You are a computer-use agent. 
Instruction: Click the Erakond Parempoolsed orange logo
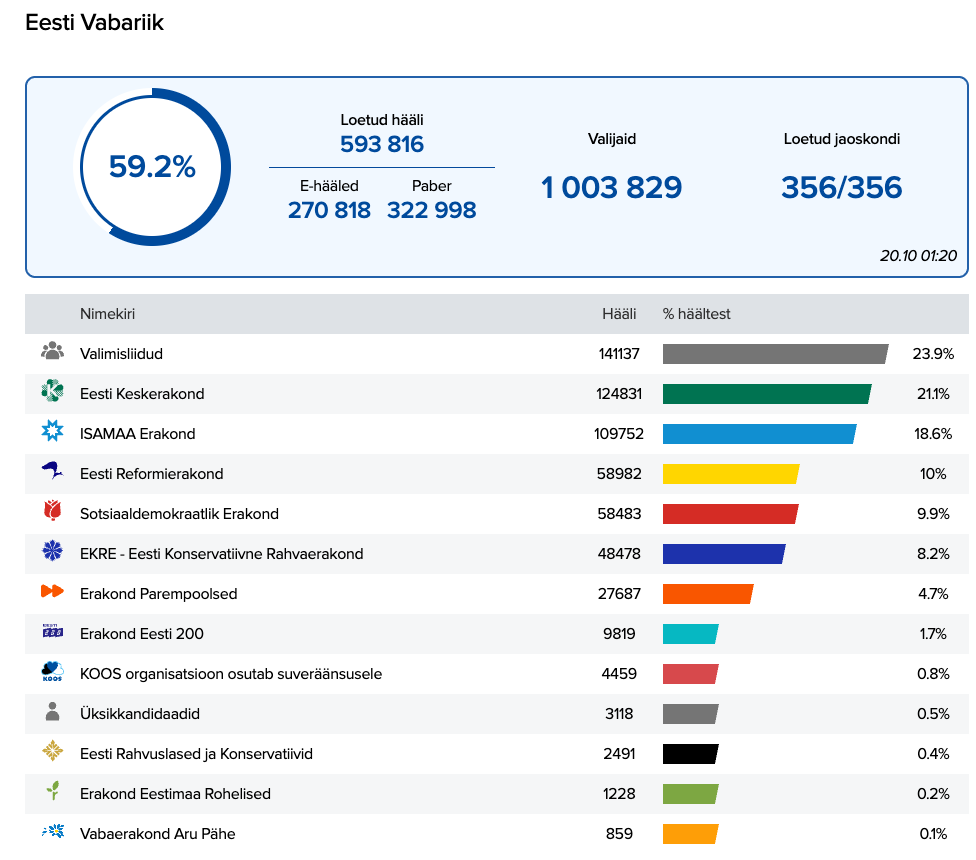[x=52, y=592]
